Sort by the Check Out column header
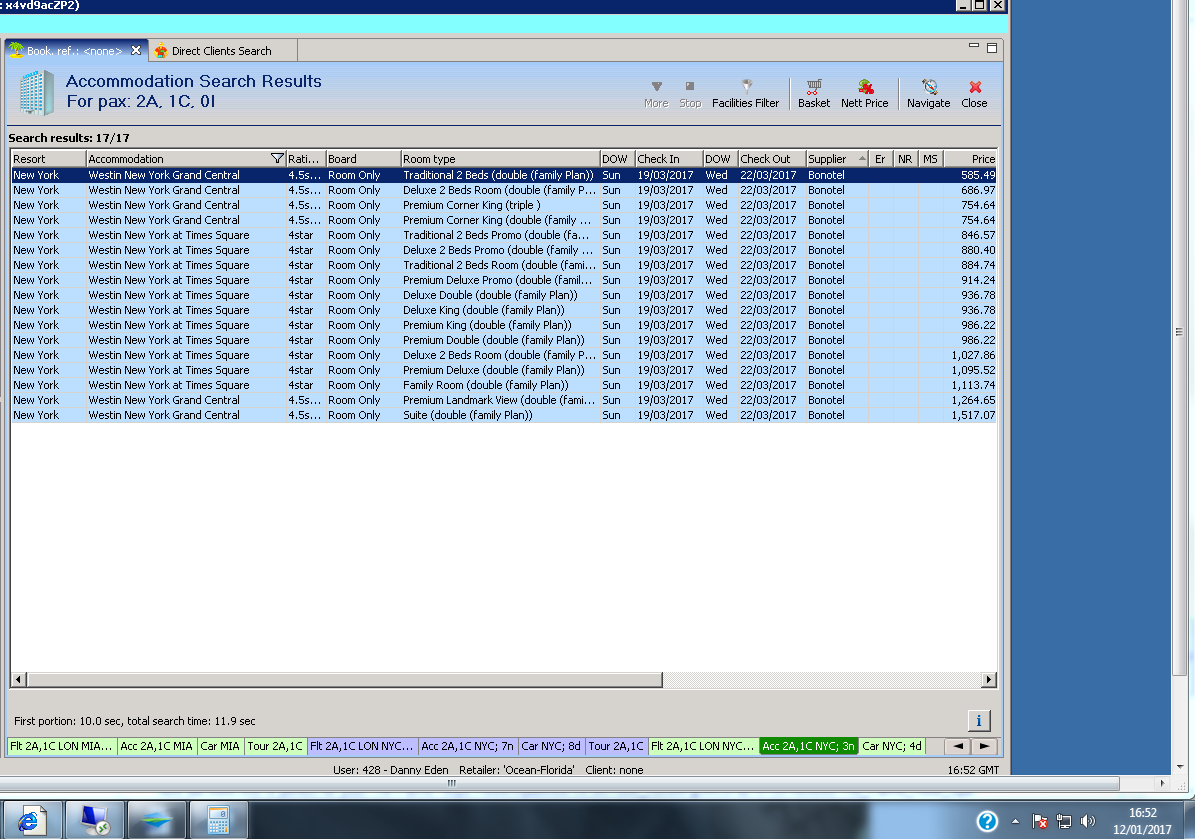The height and width of the screenshot is (839, 1195). [771, 159]
